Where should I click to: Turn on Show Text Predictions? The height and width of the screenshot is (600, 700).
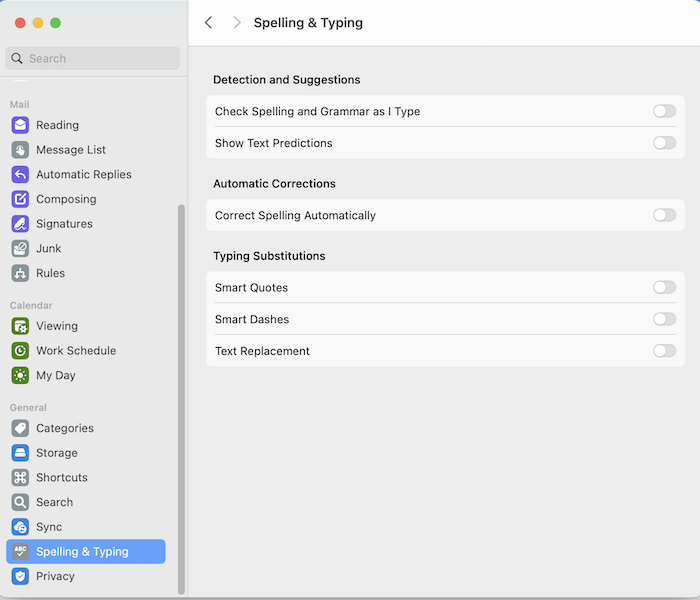(x=664, y=143)
